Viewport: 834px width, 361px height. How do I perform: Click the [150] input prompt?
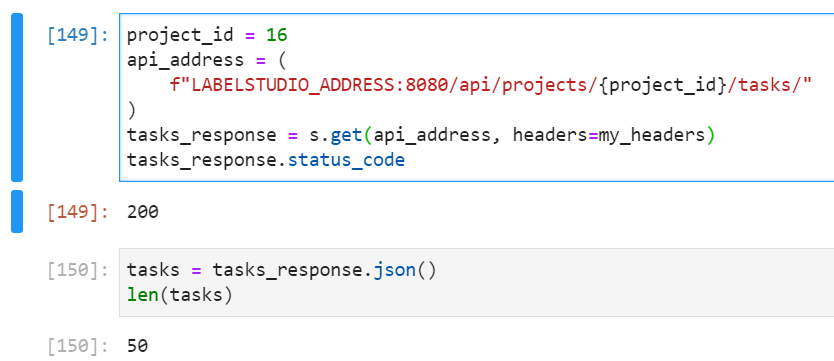[x=78, y=271]
